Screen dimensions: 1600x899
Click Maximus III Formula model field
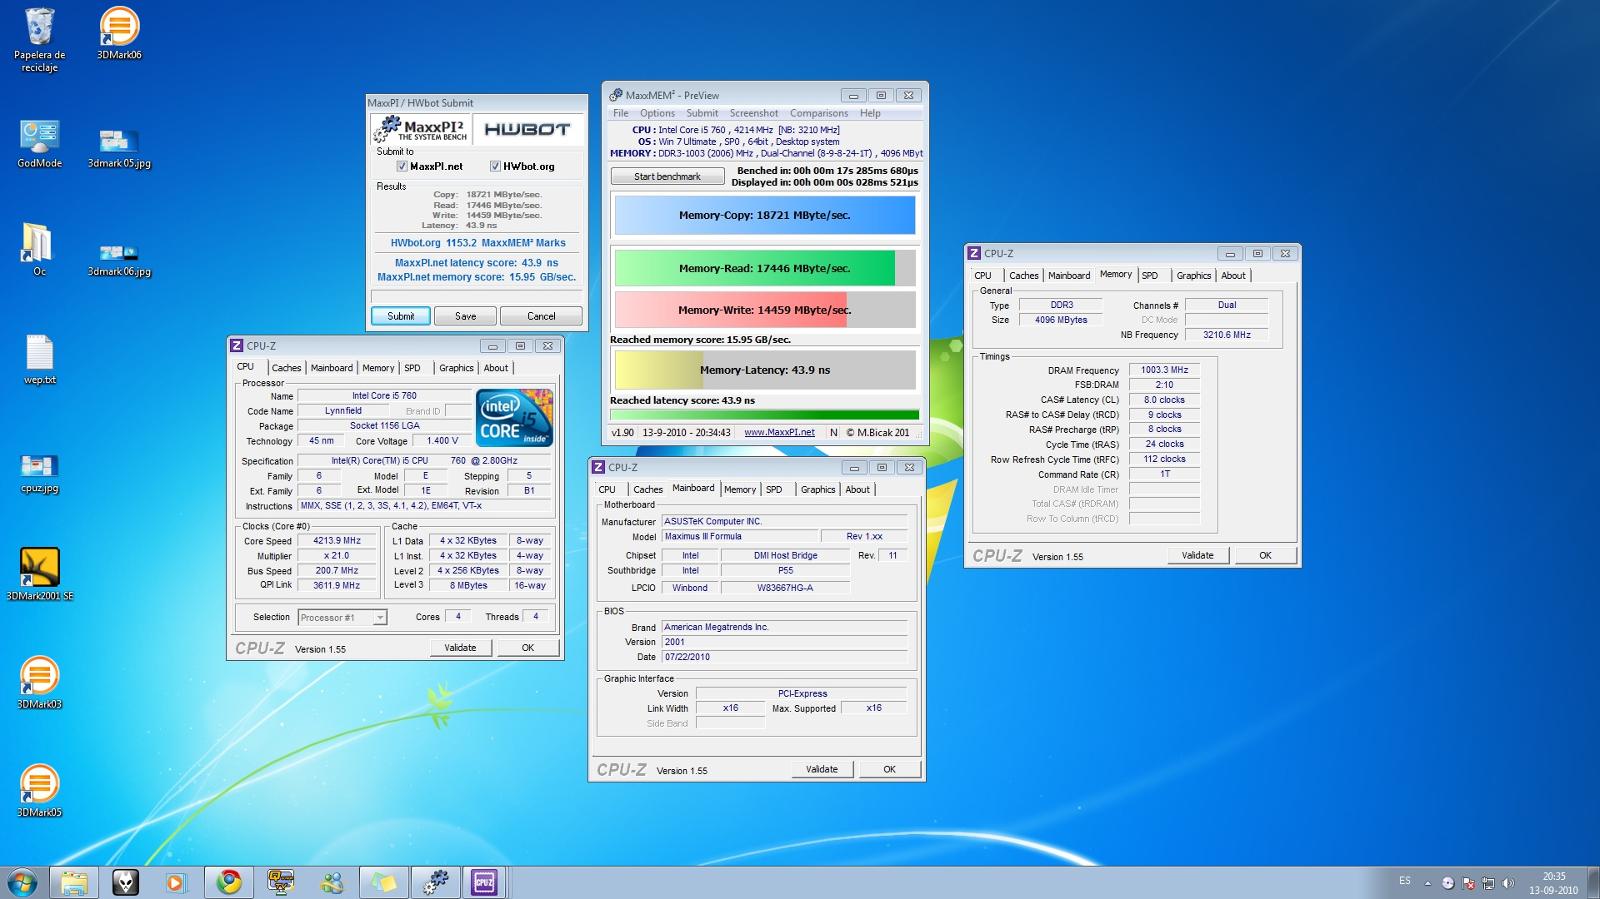(740, 537)
